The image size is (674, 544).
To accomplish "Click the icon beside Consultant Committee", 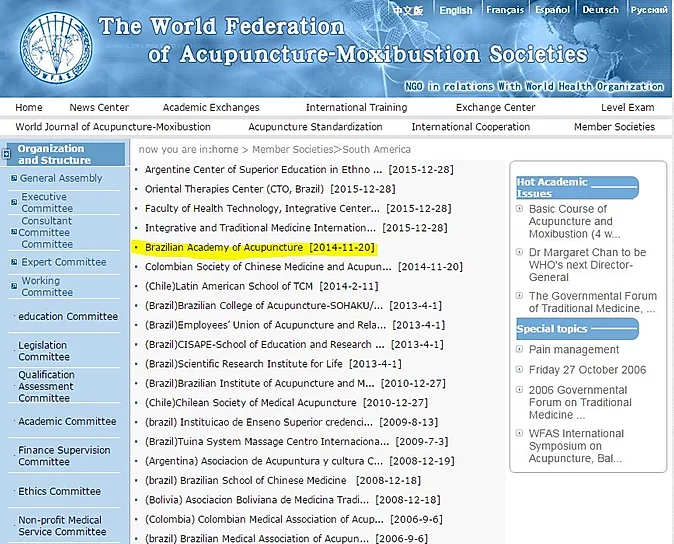I will pos(14,232).
